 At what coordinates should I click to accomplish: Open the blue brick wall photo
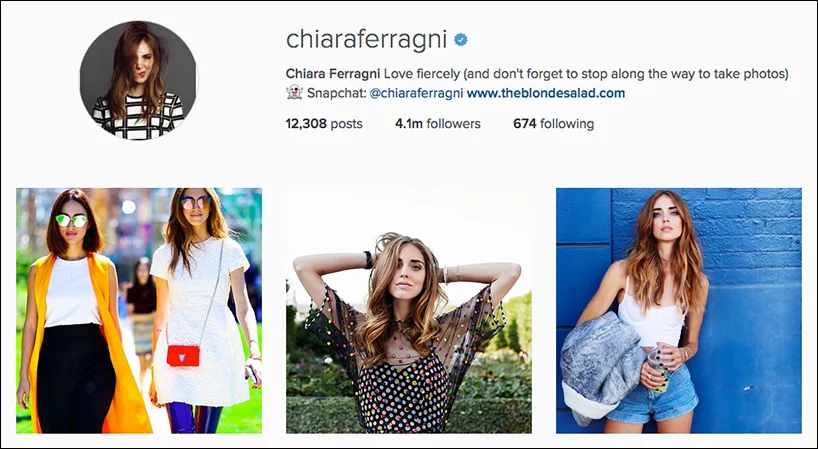pyautogui.click(x=679, y=310)
